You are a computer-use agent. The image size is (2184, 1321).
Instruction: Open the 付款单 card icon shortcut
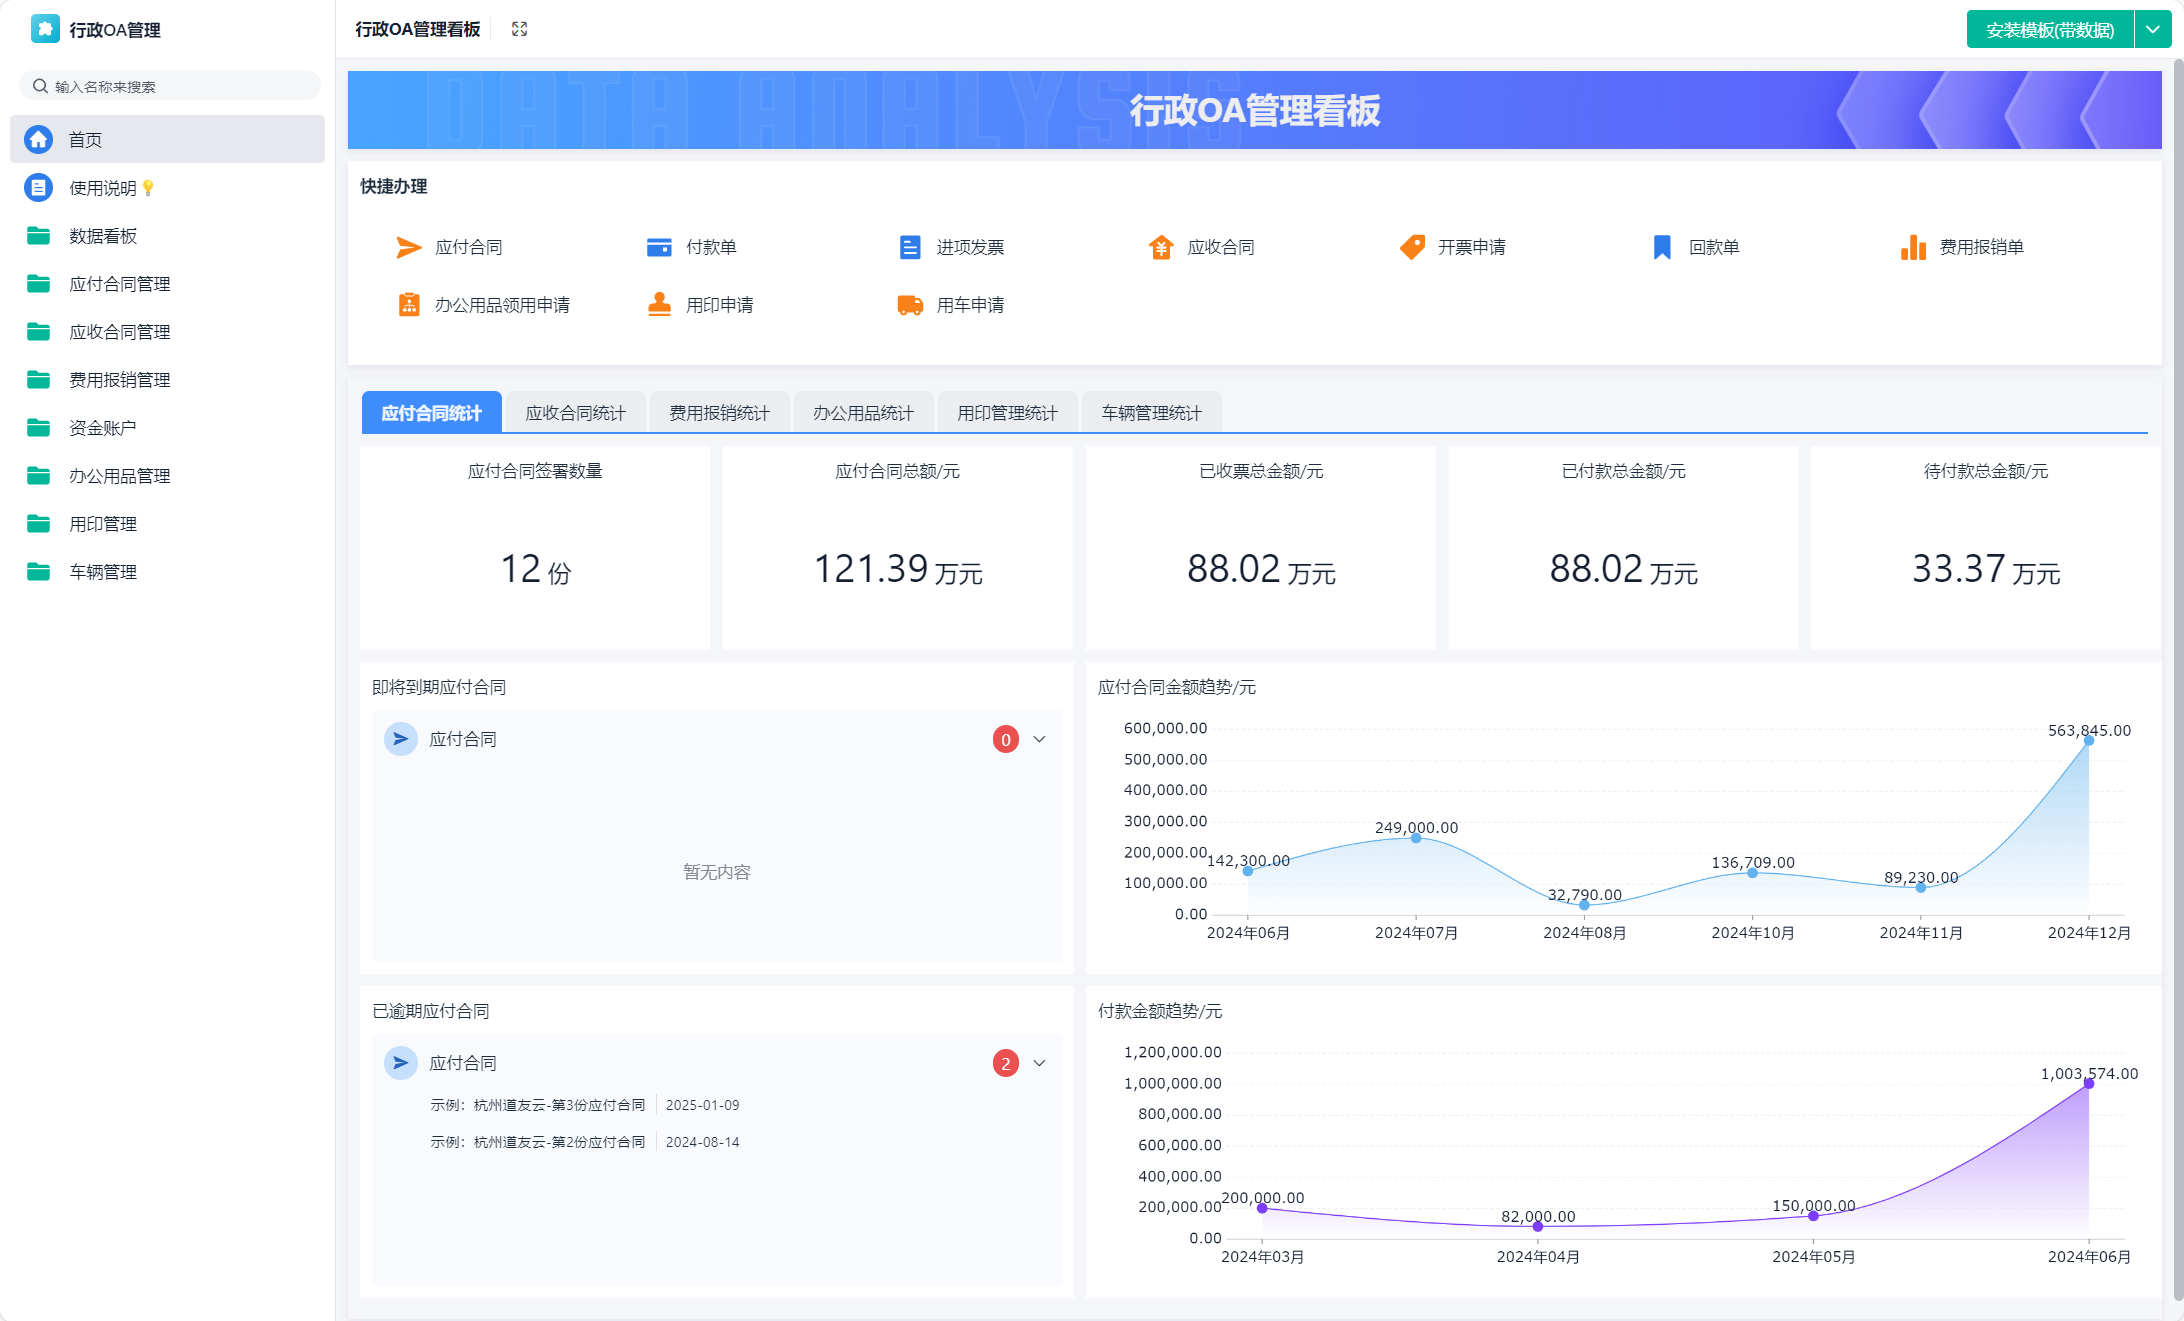click(x=659, y=247)
